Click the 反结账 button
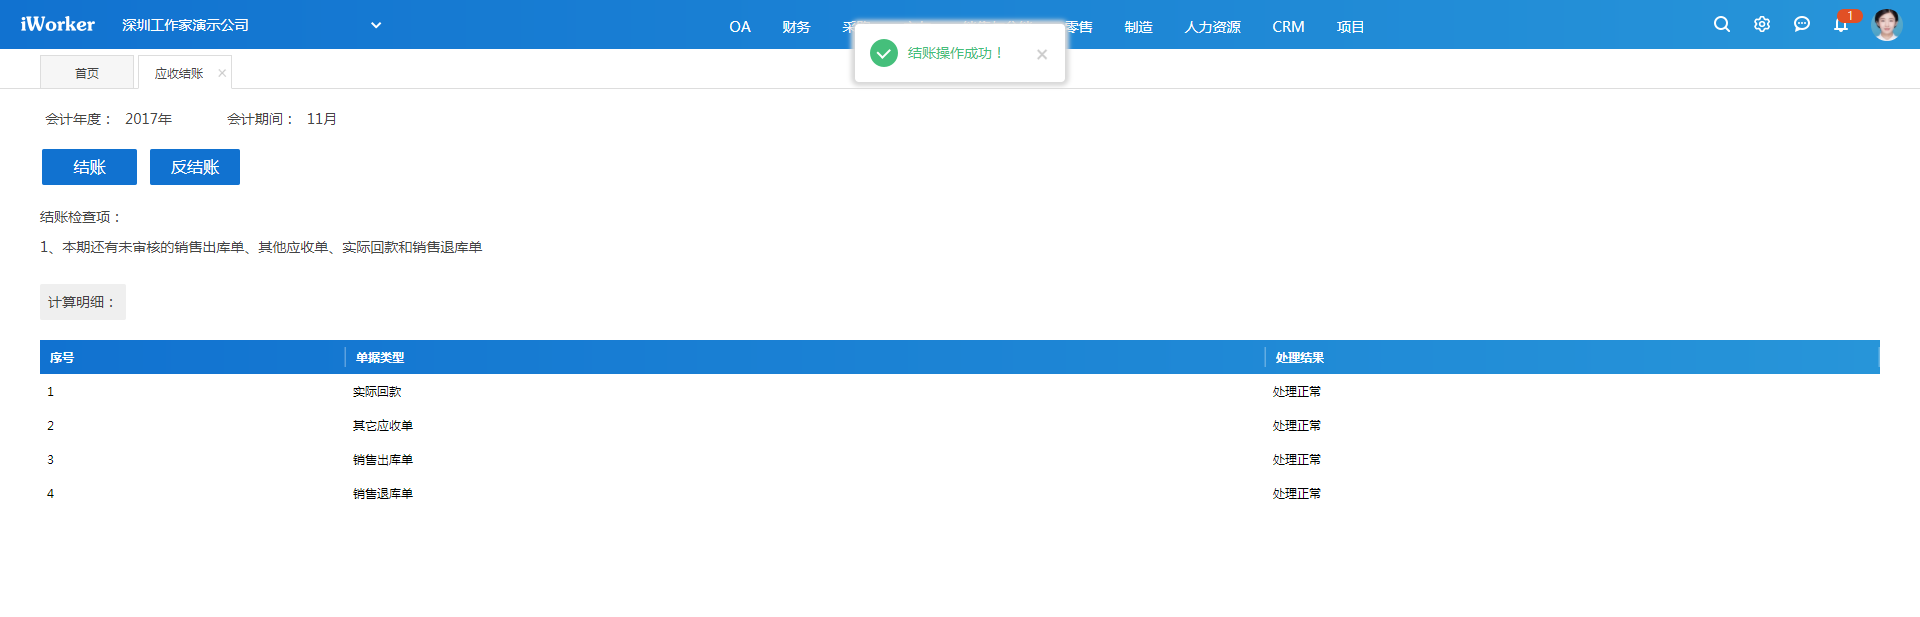 tap(195, 167)
